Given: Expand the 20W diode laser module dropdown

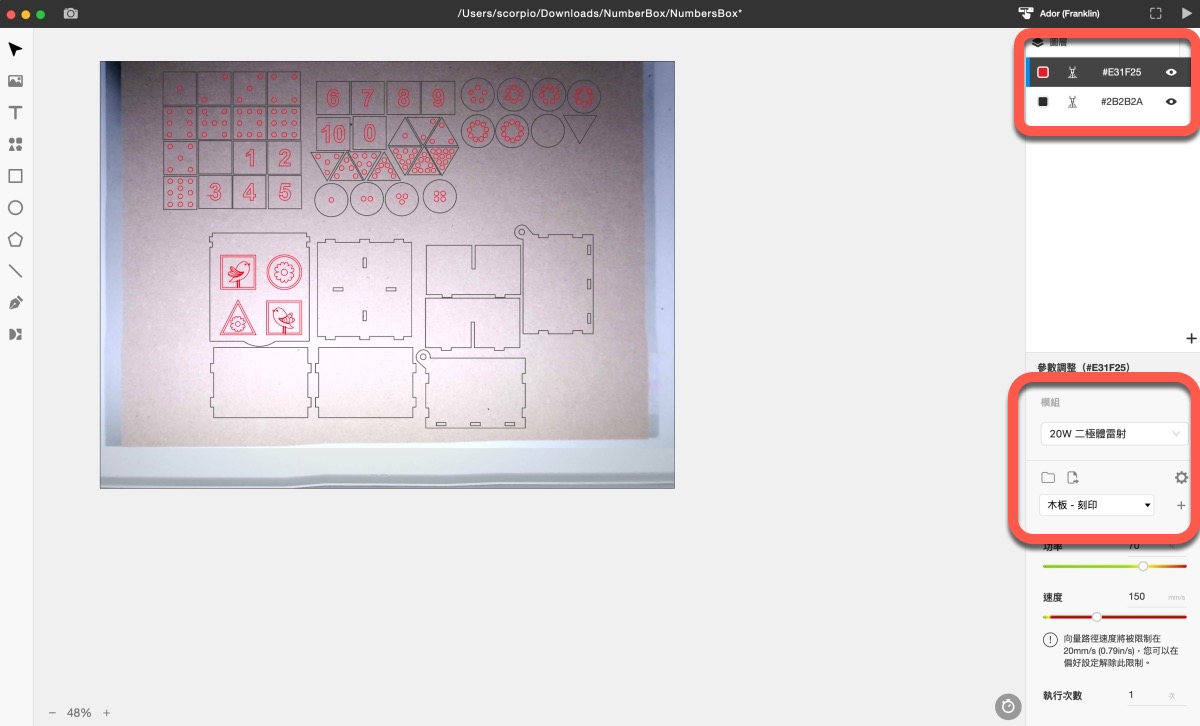Looking at the screenshot, I should tap(1113, 434).
